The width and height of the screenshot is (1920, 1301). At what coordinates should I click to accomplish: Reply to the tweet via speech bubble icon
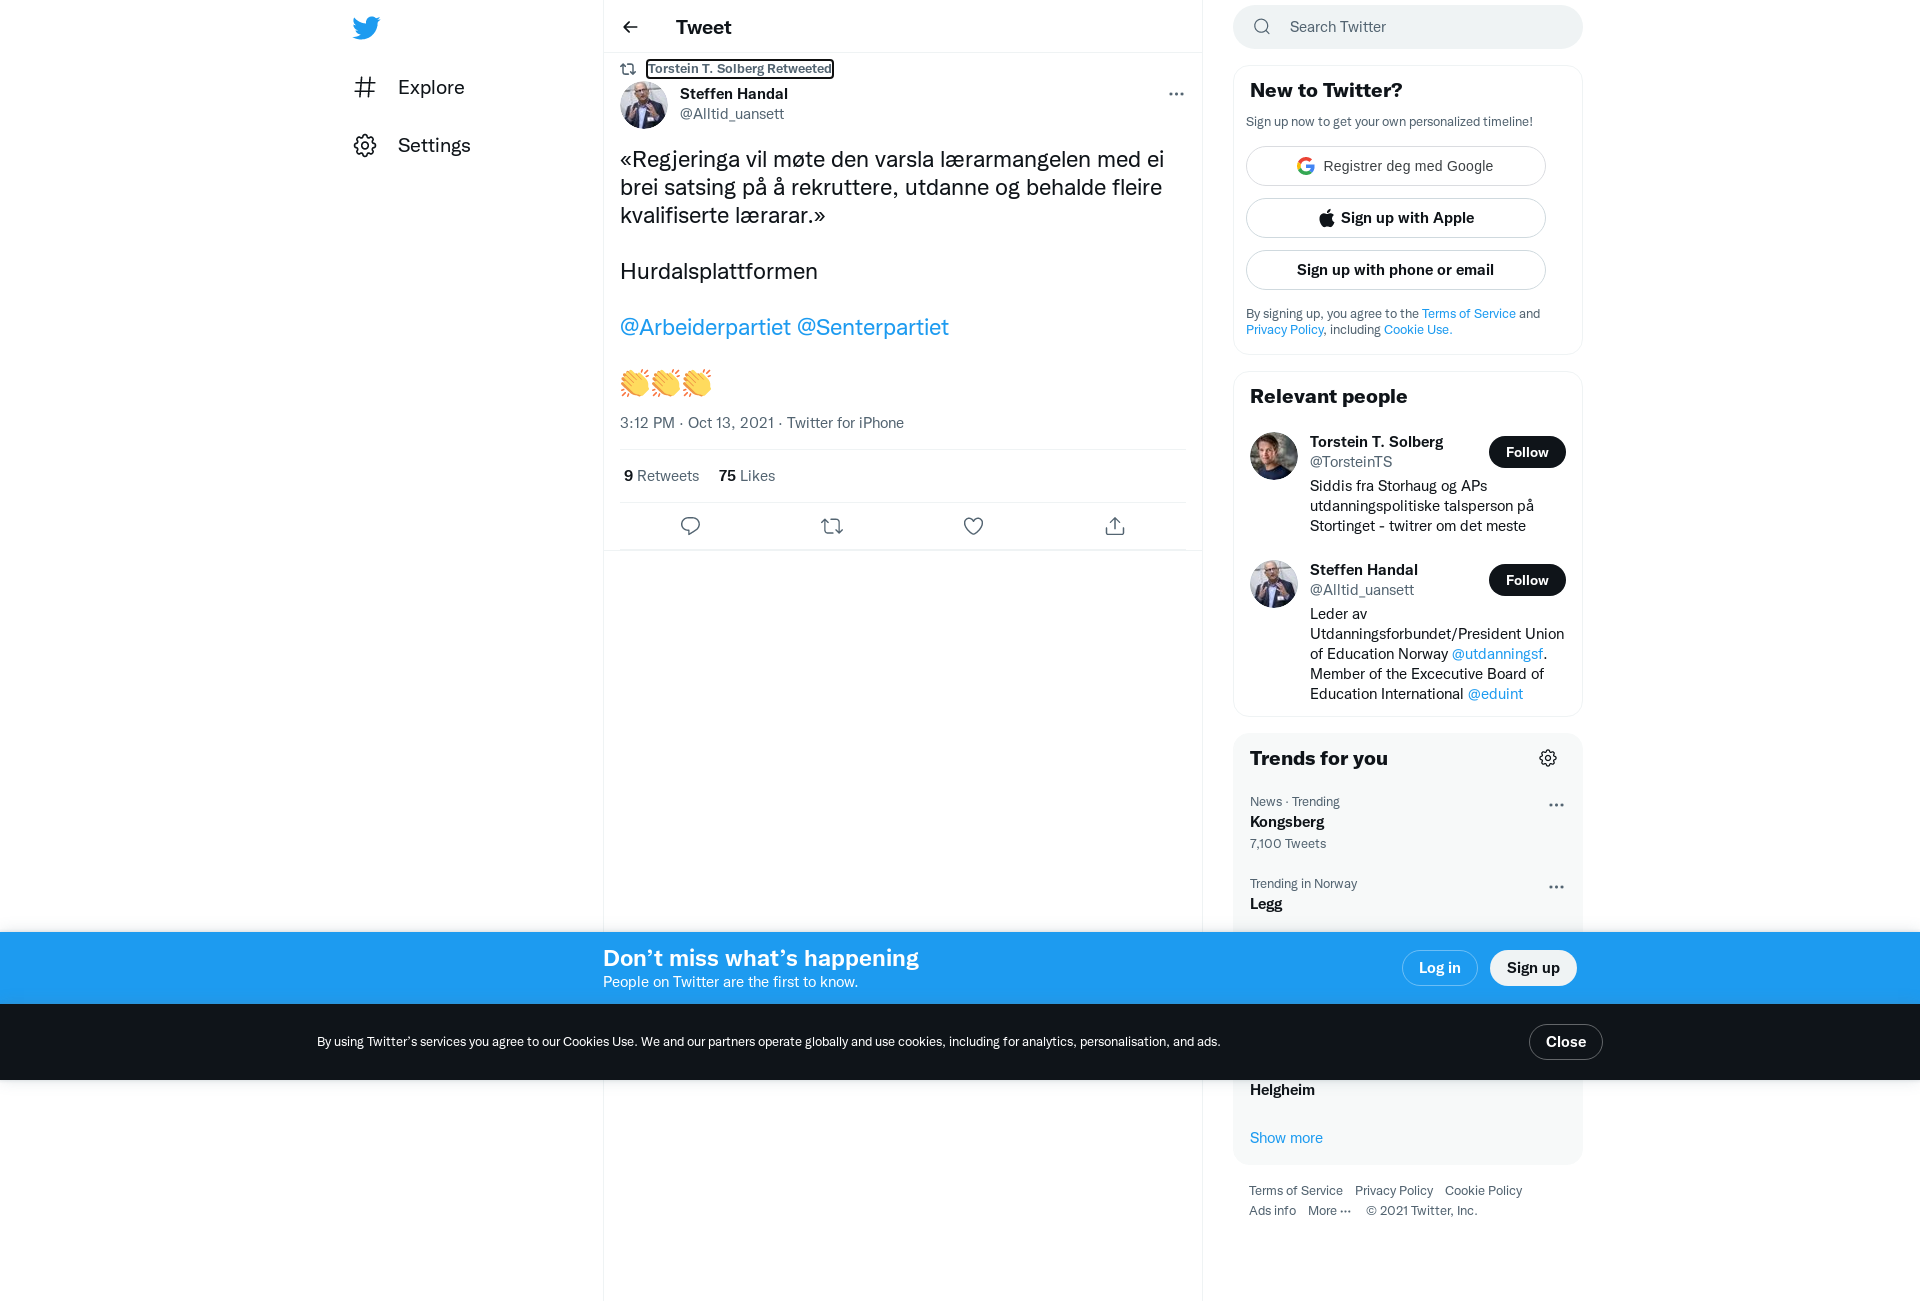(x=690, y=526)
